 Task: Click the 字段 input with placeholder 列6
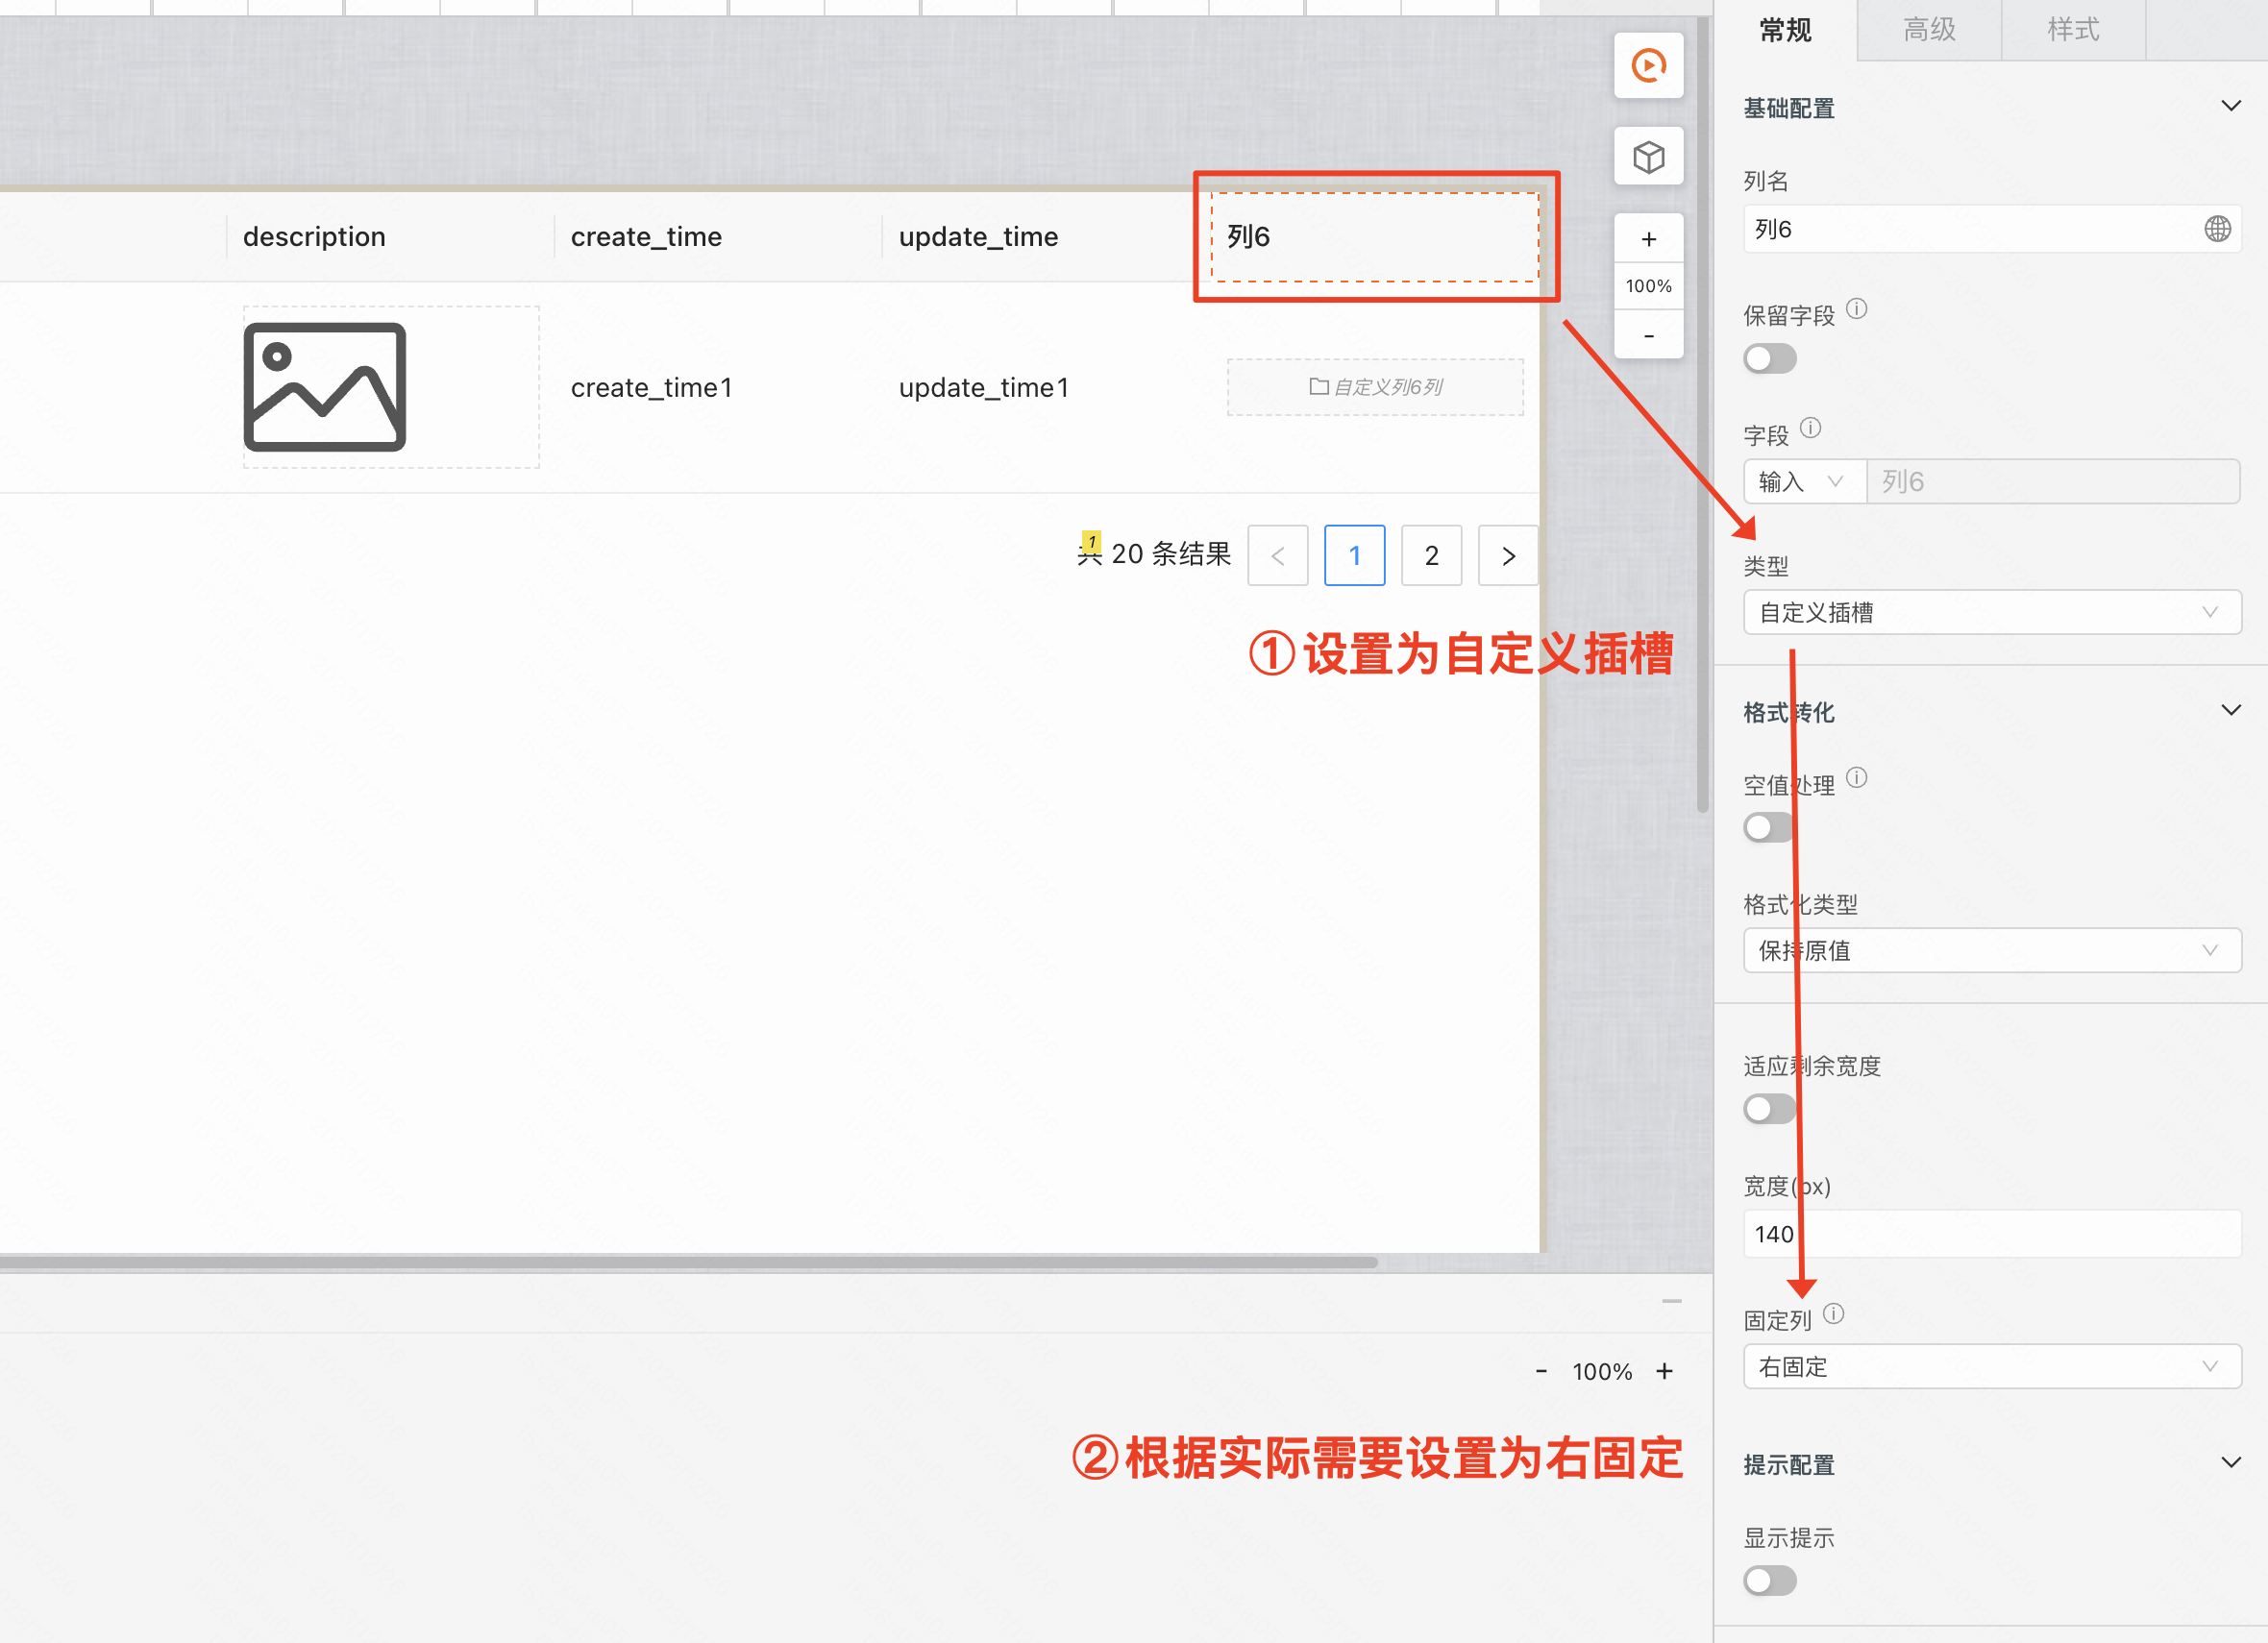[2052, 482]
